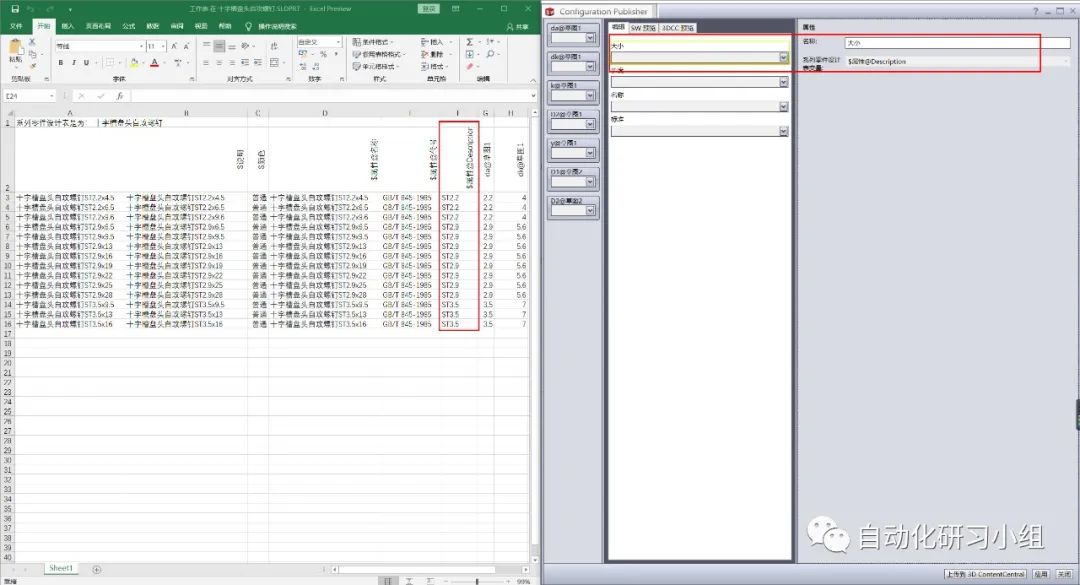Increase font size with larger A
The height and width of the screenshot is (585, 1080).
click(x=174, y=46)
